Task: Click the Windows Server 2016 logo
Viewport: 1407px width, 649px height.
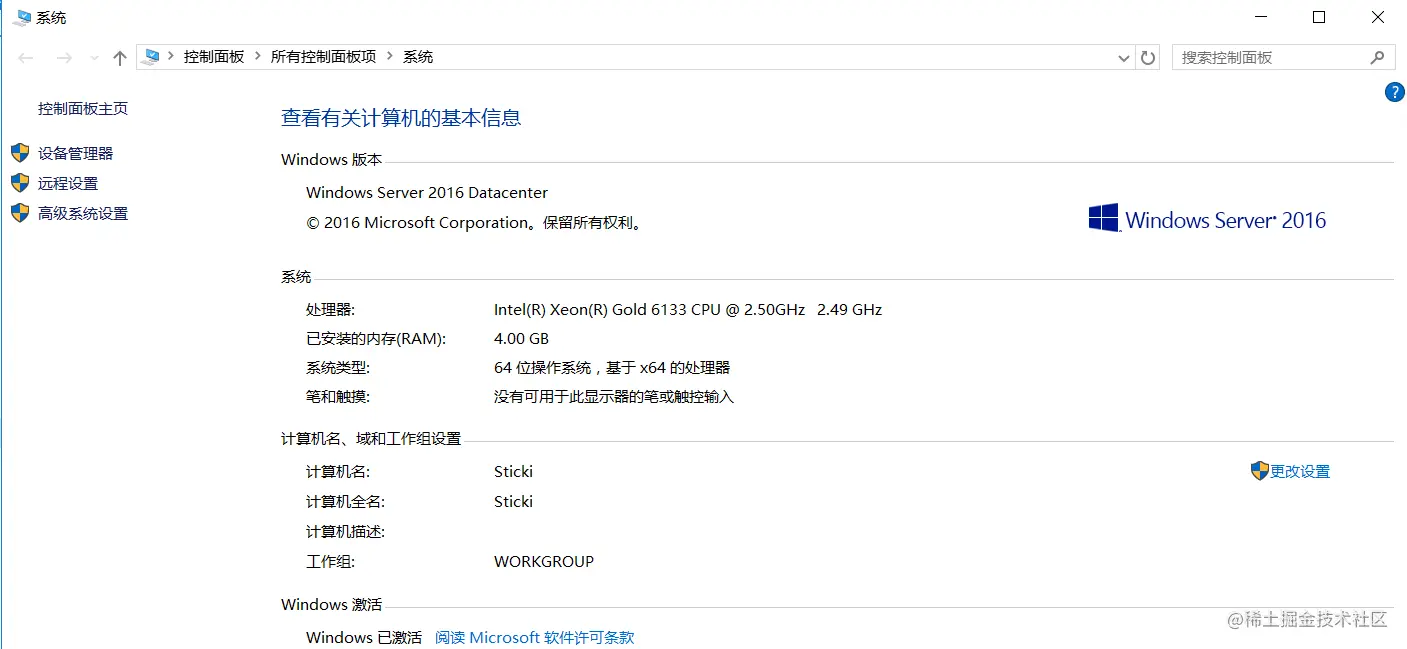Action: pos(1206,218)
